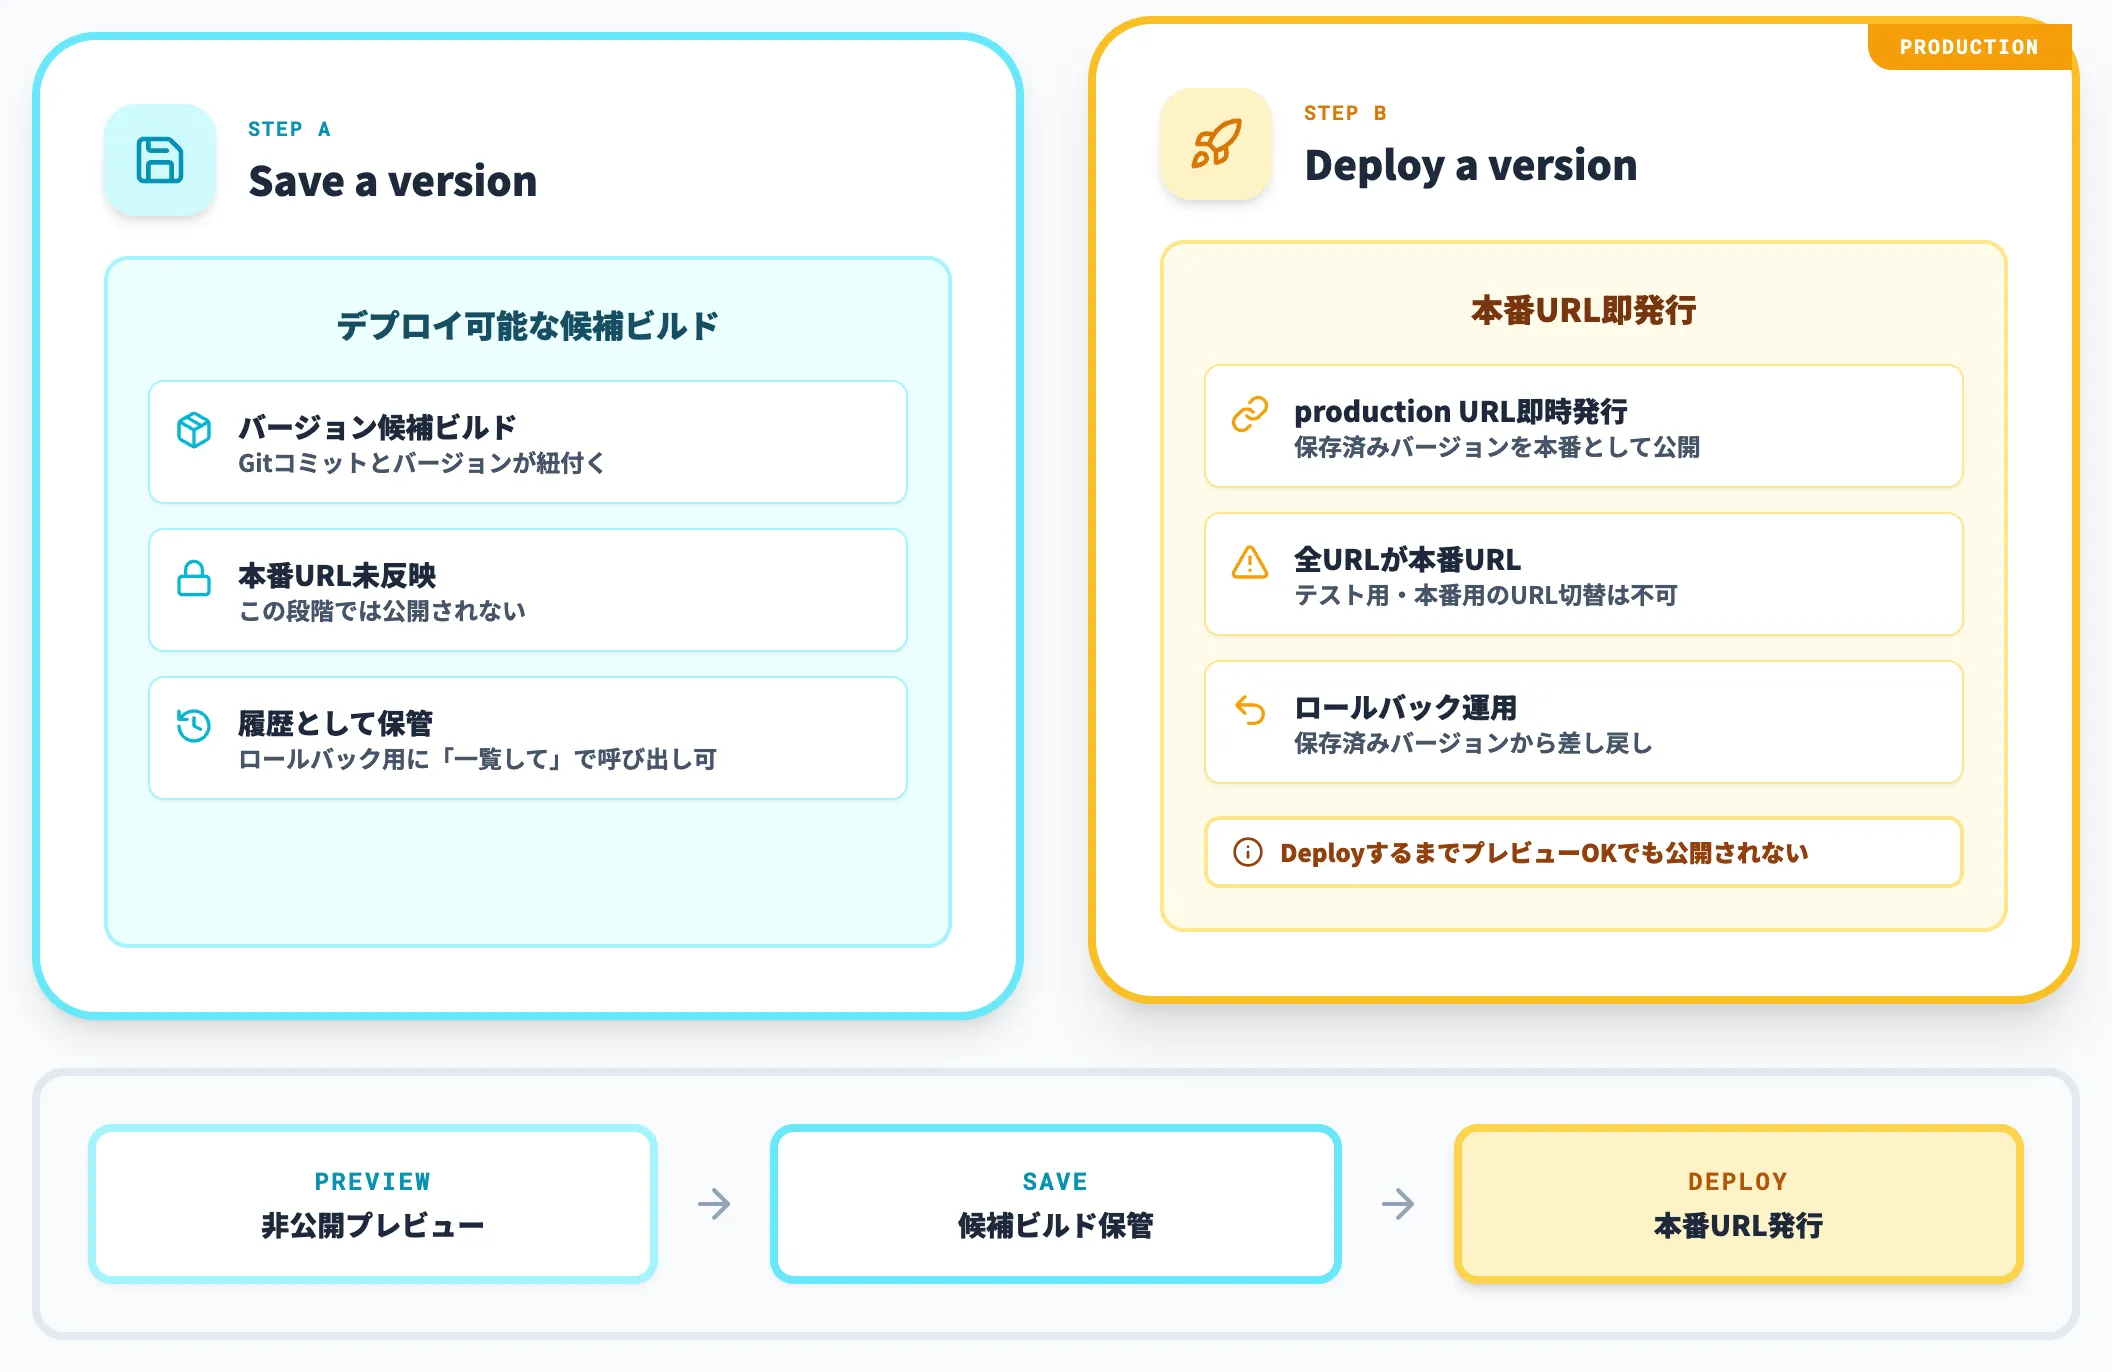Click text 本番URL未反映
This screenshot has height=1372, width=2112.
coord(337,576)
